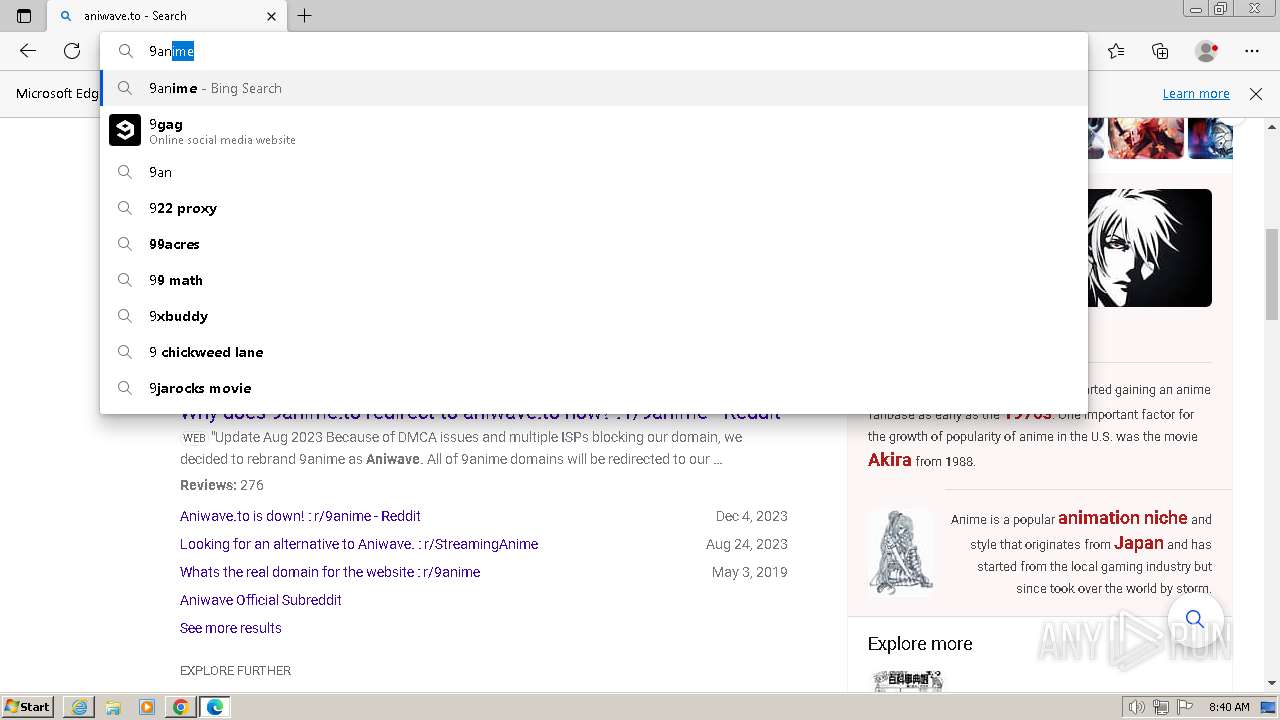Select the aniwave.to - Search tab
Viewport: 1280px width, 720px height.
[168, 16]
